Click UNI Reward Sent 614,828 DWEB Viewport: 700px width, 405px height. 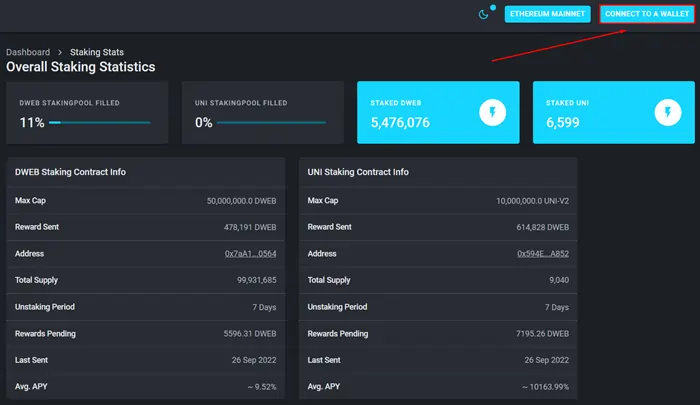(543, 227)
